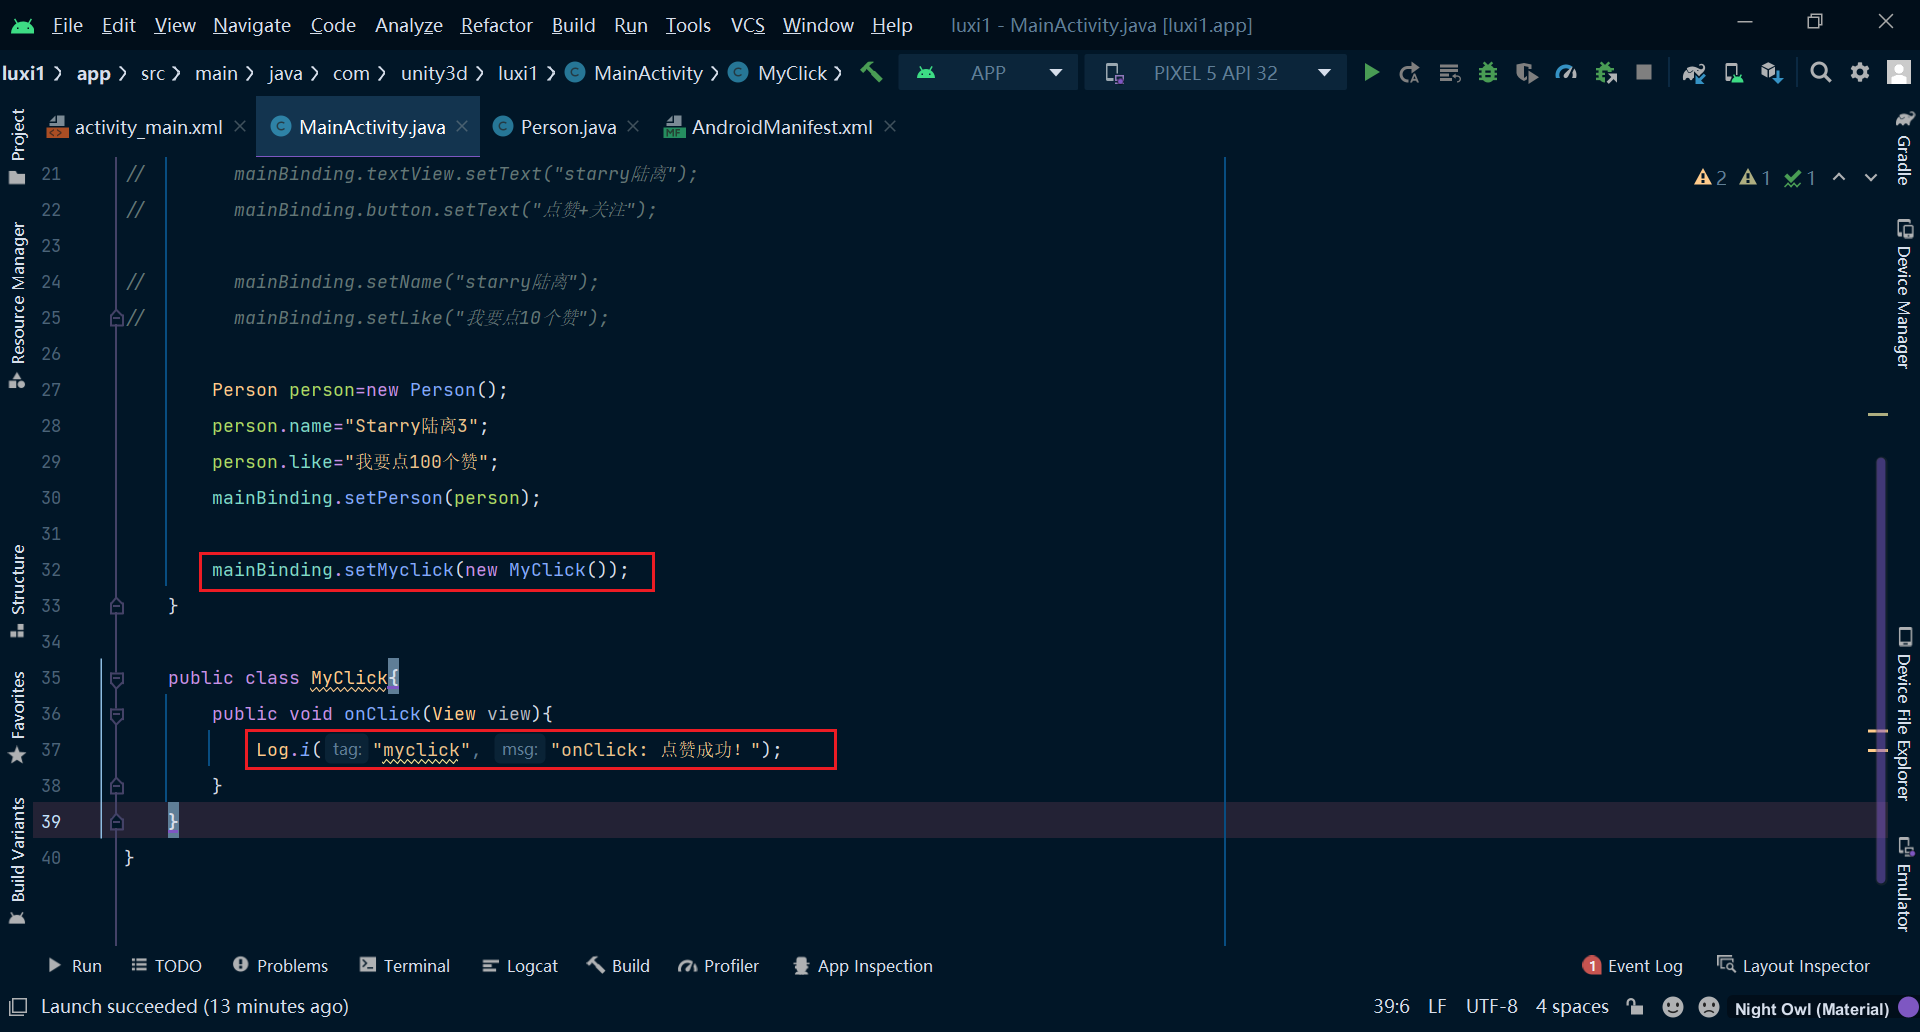Go to previous highlighted error arrow

click(x=1839, y=177)
